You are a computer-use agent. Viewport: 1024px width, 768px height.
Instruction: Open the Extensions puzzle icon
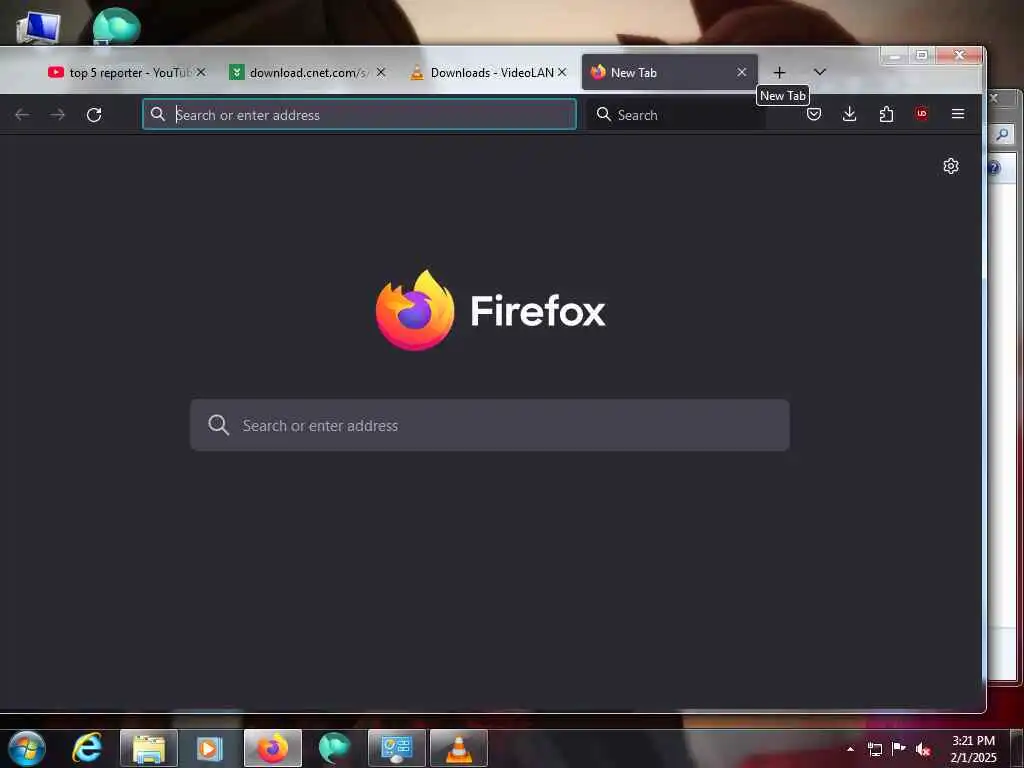pyautogui.click(x=886, y=114)
